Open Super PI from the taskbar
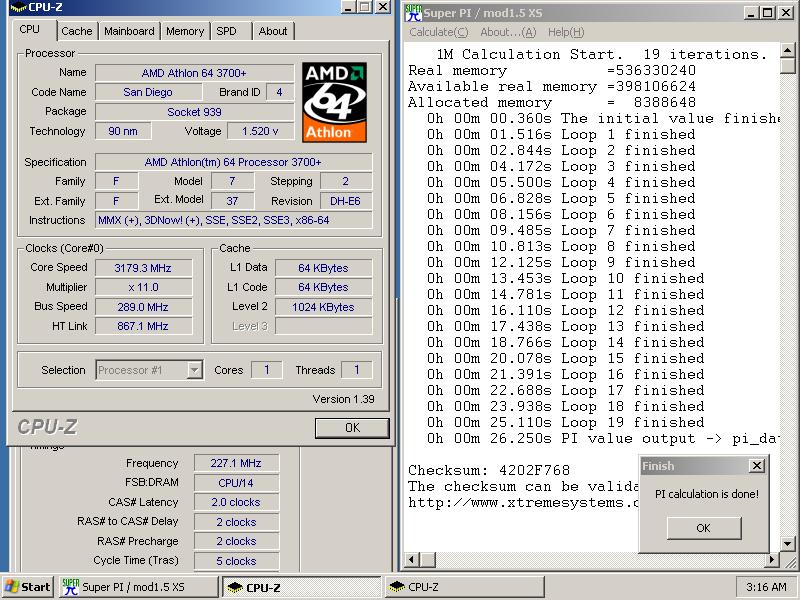The height and width of the screenshot is (600, 800). (138, 587)
